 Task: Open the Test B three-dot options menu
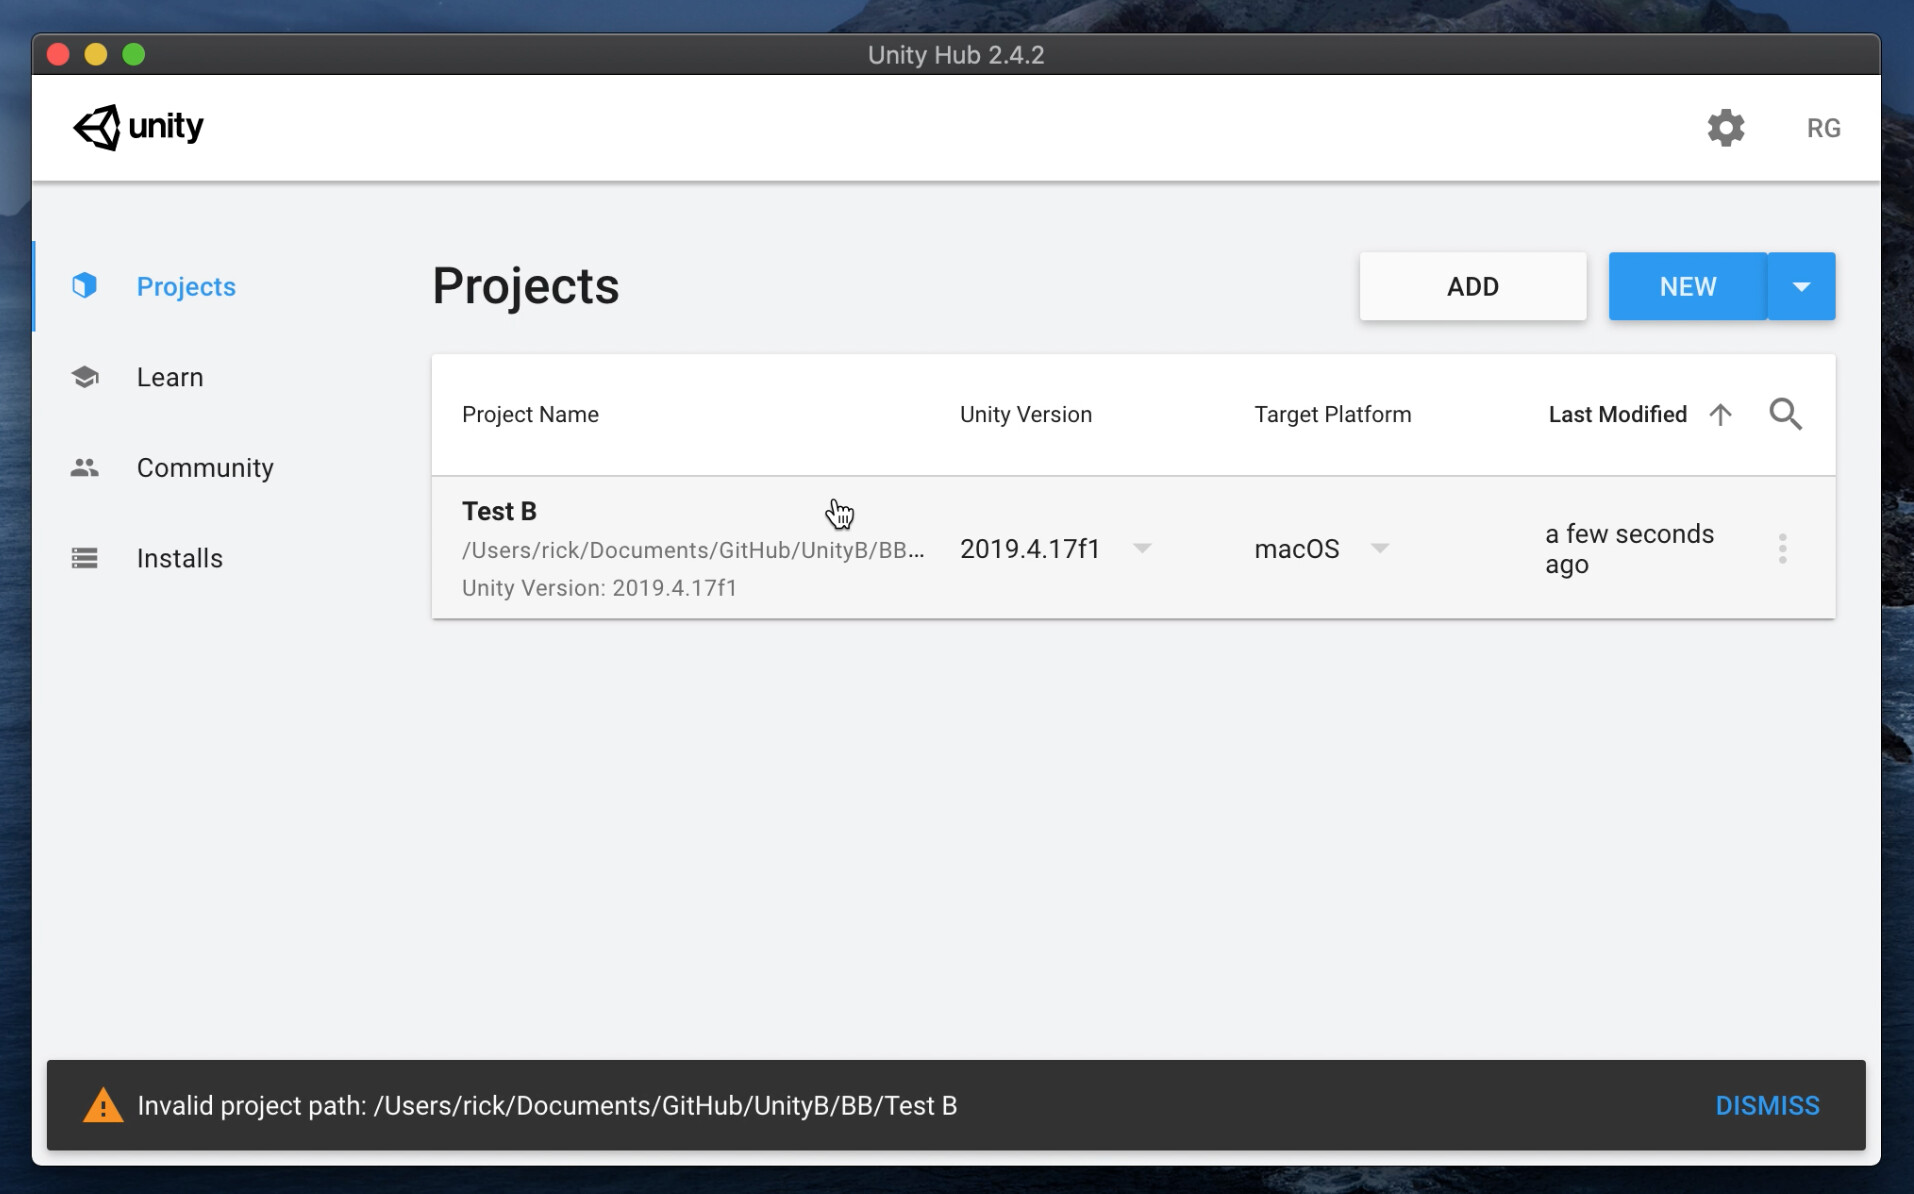[x=1782, y=548]
